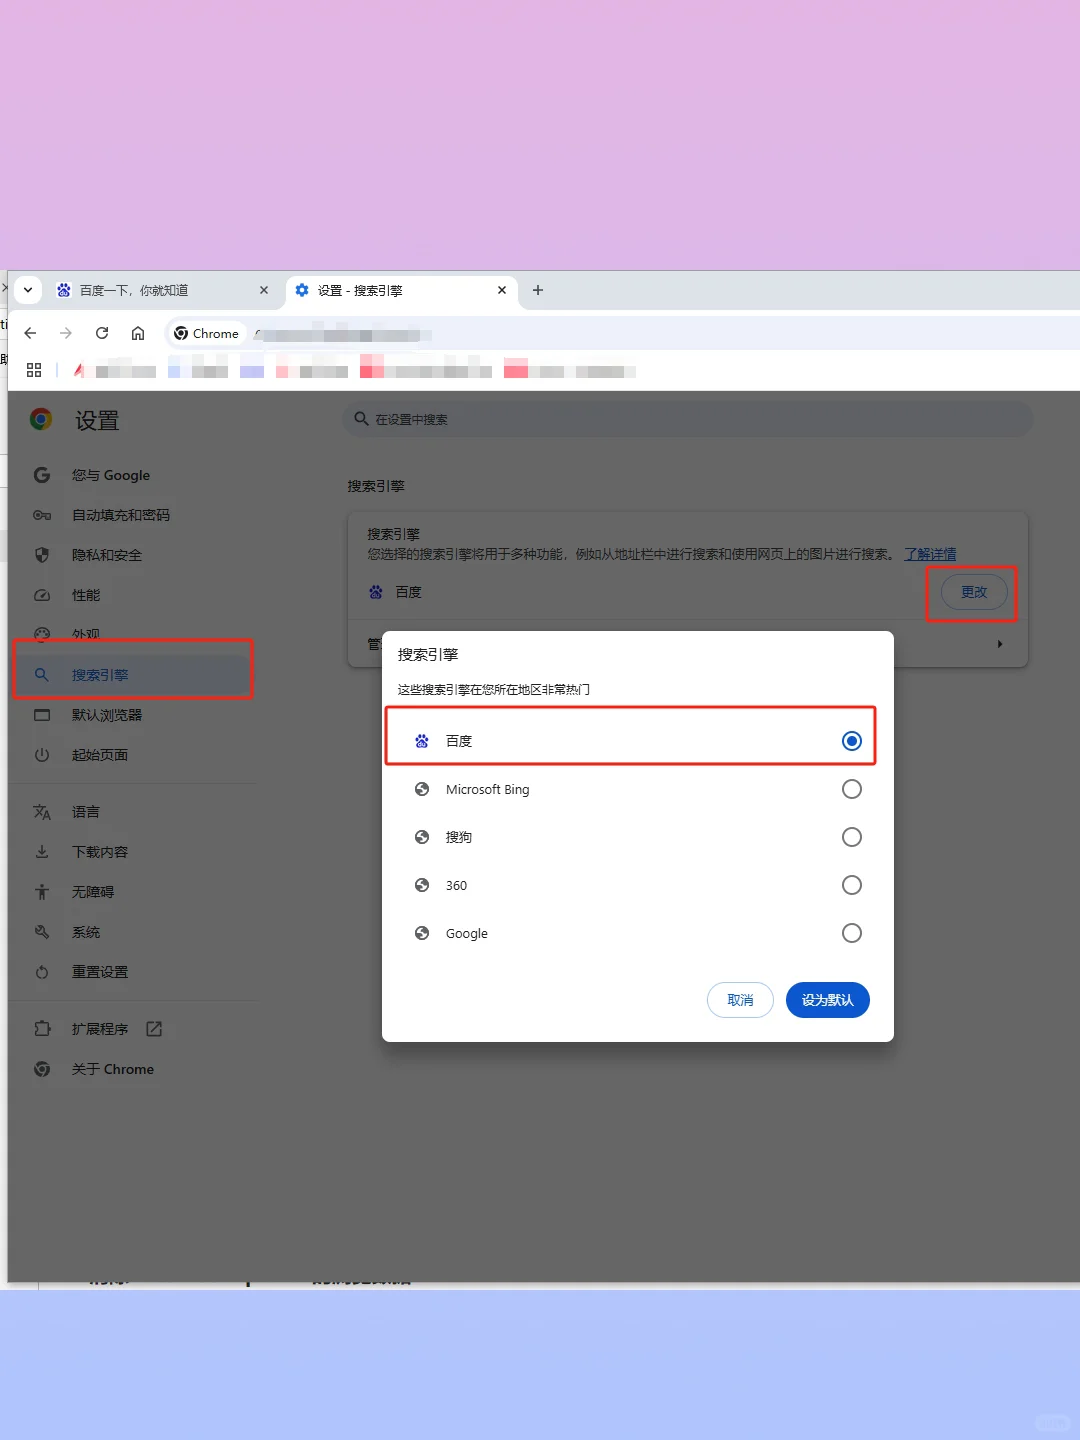Open the 了解详情 link
1080x1440 pixels.
[930, 553]
